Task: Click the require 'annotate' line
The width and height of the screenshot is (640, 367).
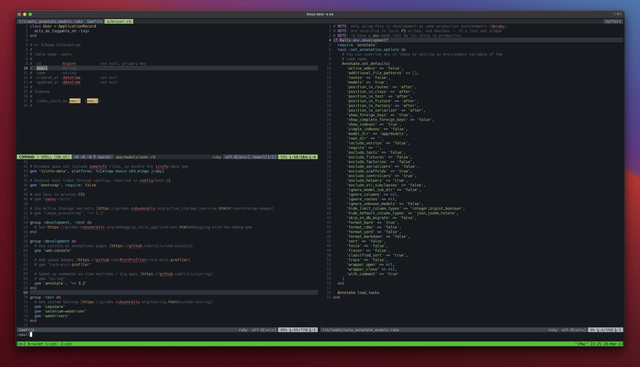Action: click(357, 45)
